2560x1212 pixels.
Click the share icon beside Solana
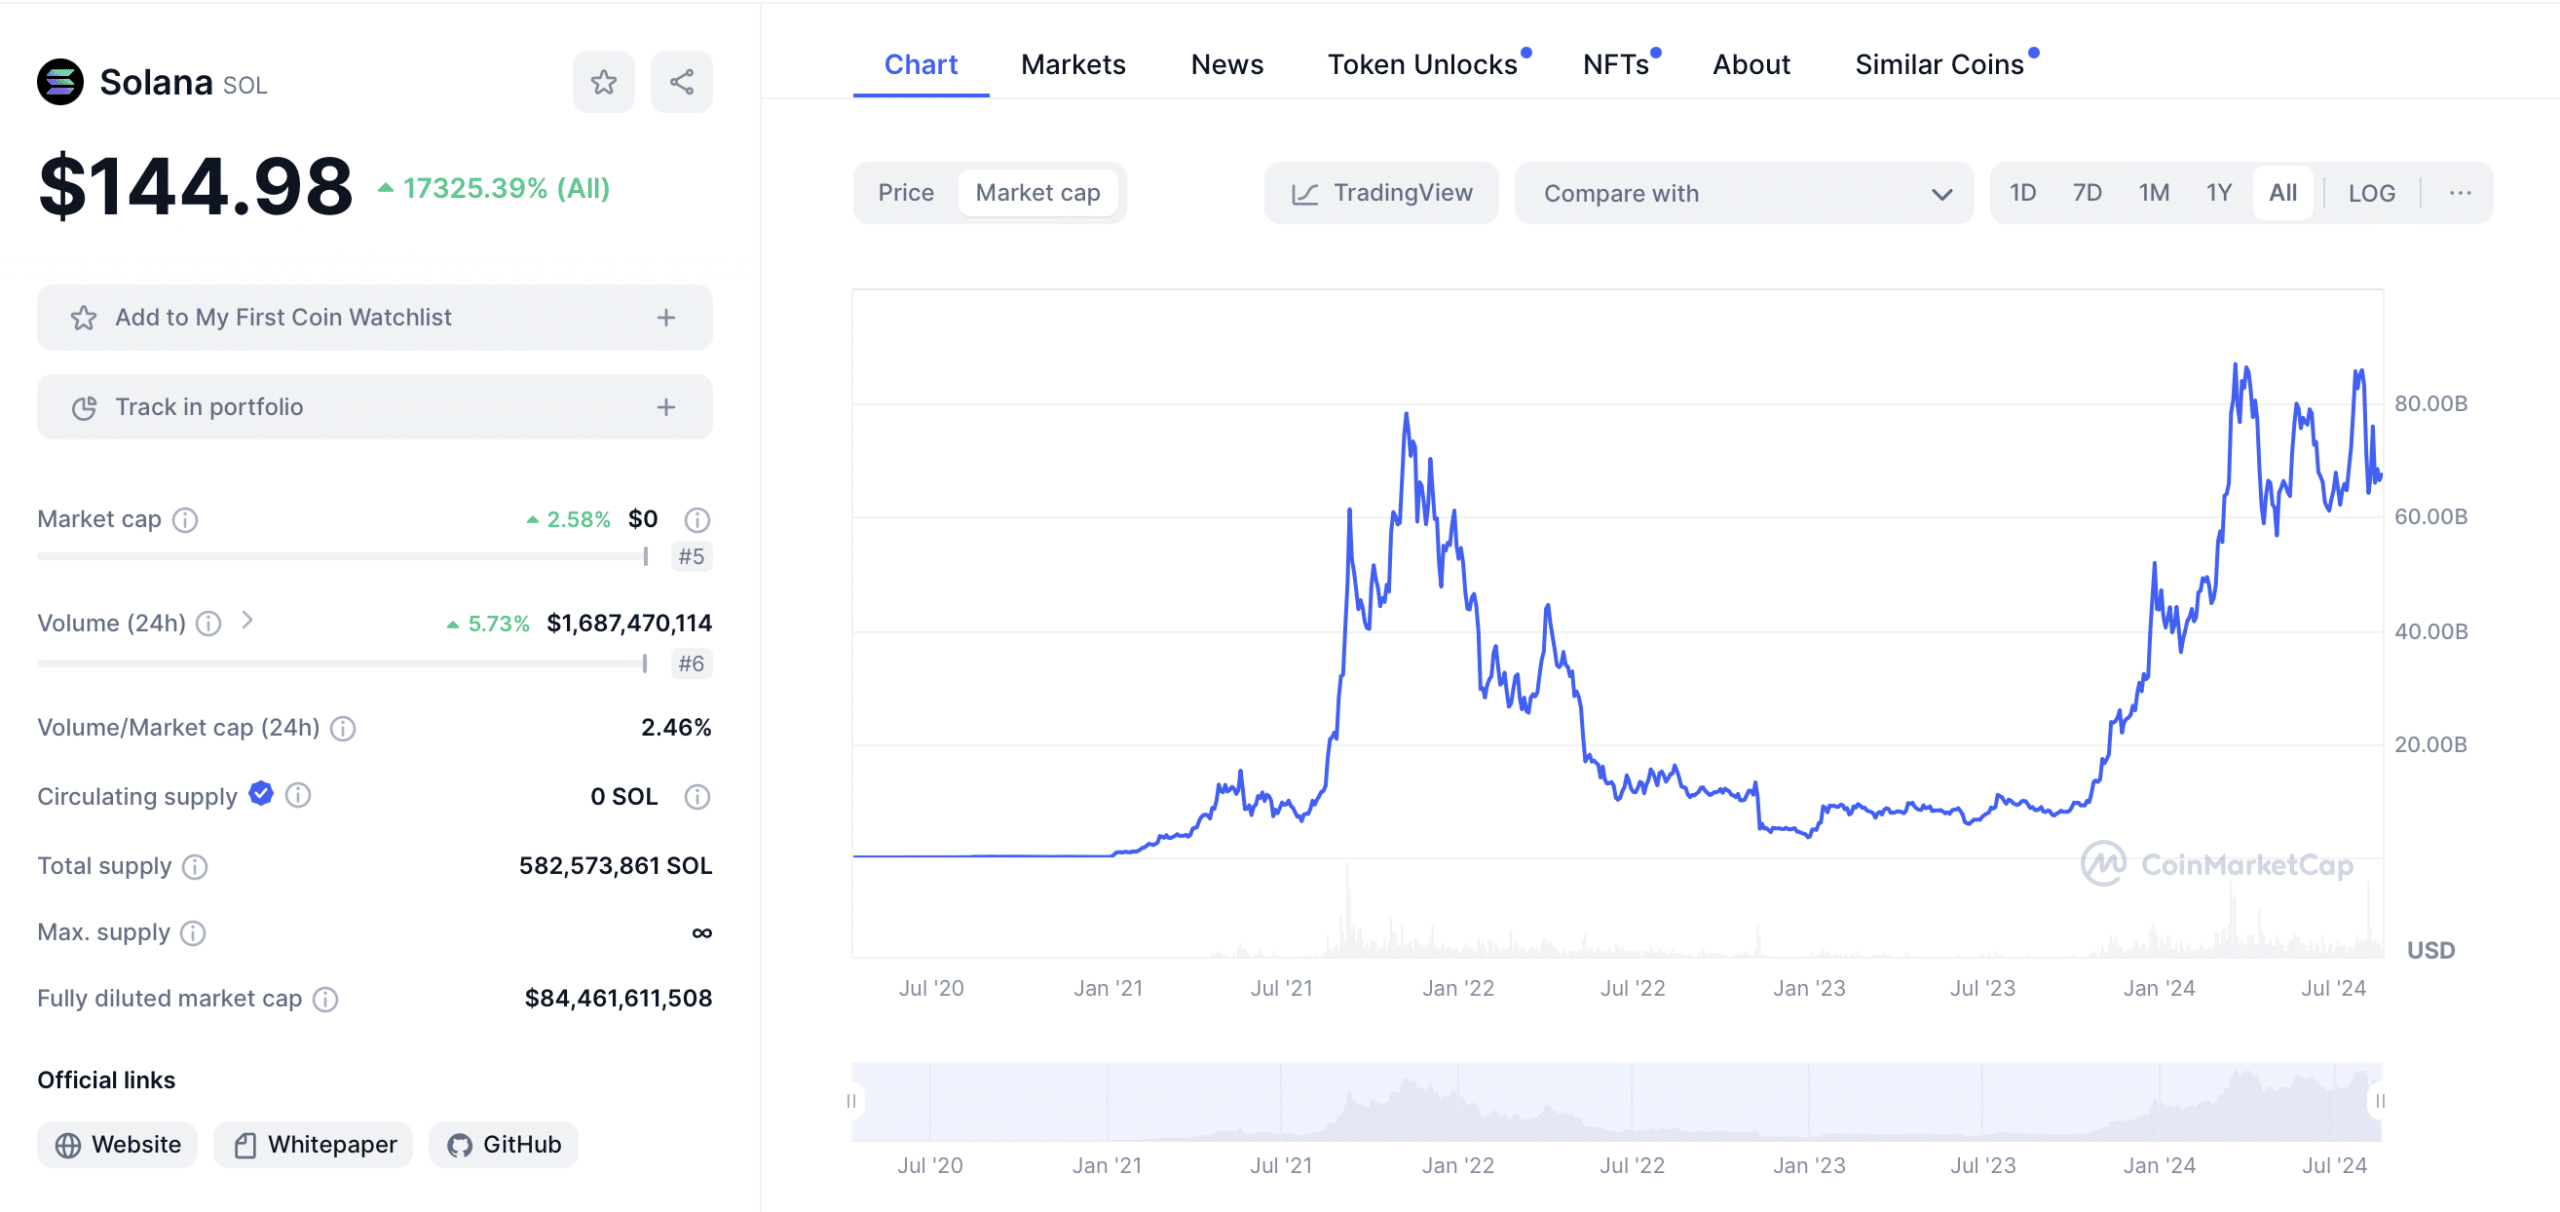pos(681,82)
